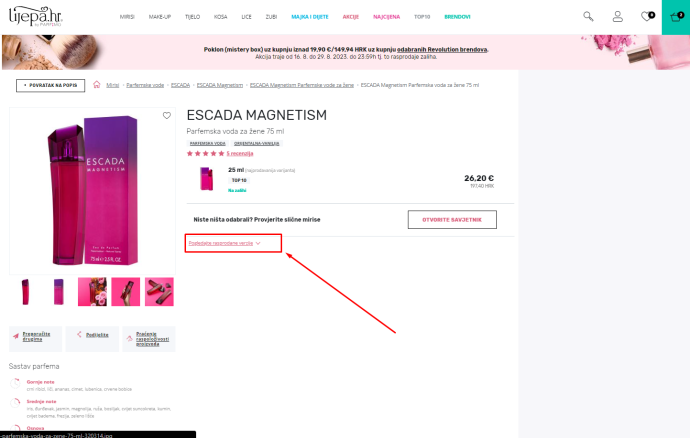This screenshot has width=690, height=438.
Task: Open the shopping cart icon
Action: pos(675,17)
